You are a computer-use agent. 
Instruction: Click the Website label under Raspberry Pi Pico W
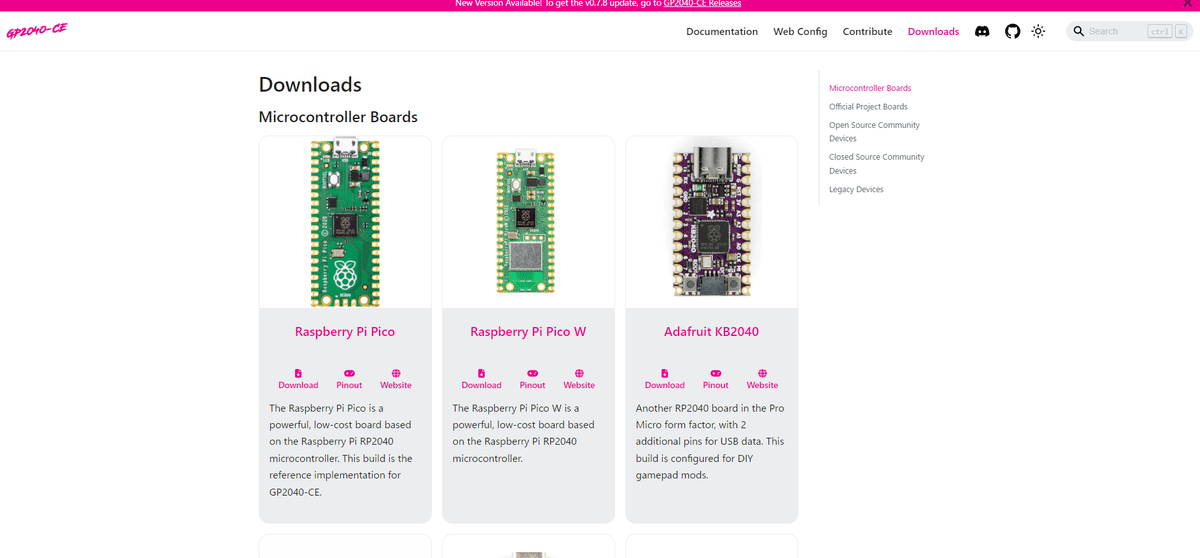[579, 385]
